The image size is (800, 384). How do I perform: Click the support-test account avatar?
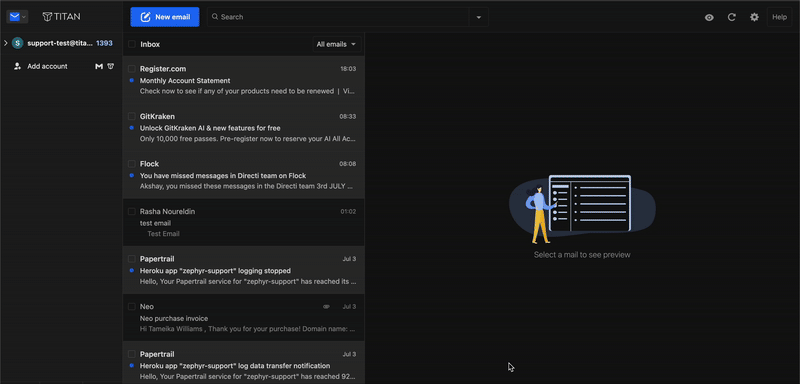pos(18,43)
